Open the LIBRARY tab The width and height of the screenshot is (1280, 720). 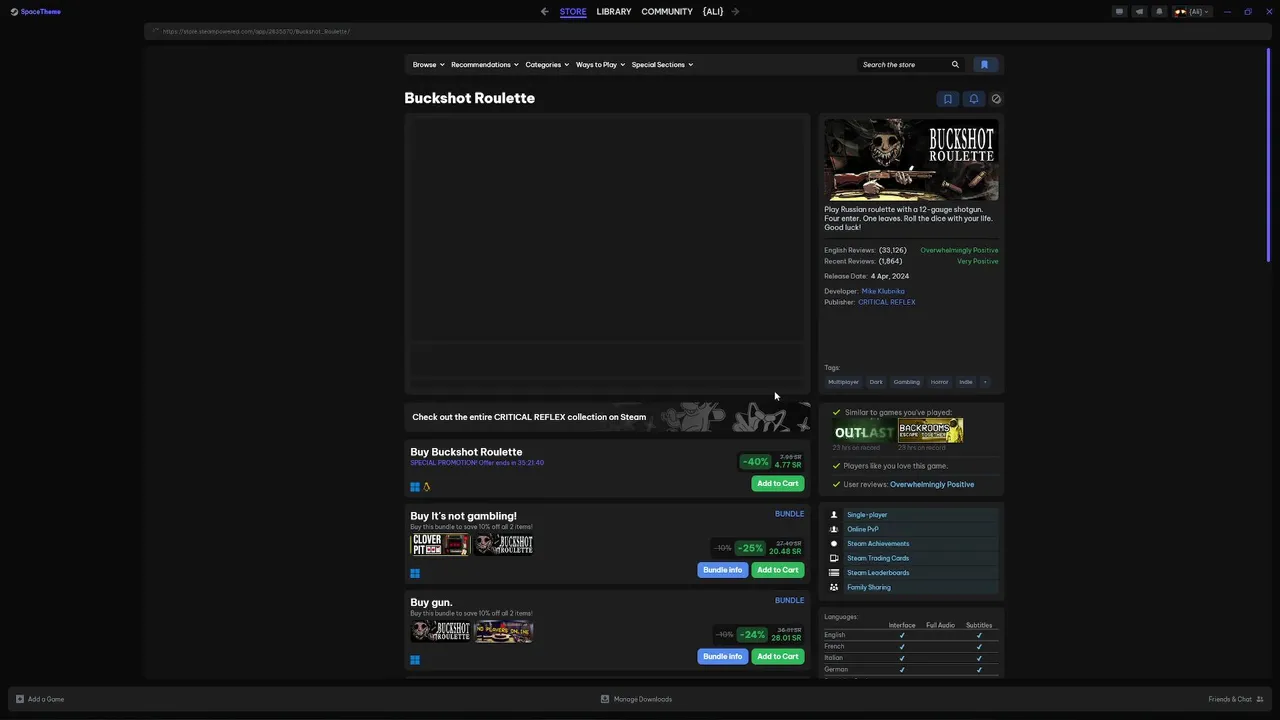coord(614,12)
